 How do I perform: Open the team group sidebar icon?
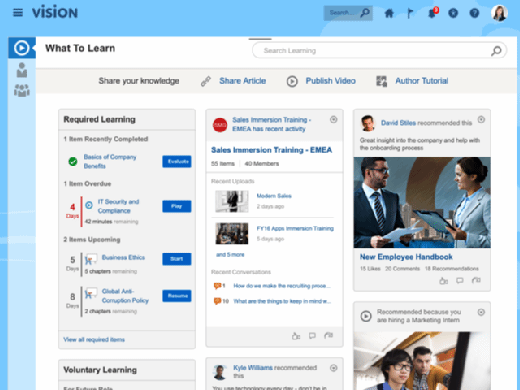[x=22, y=90]
